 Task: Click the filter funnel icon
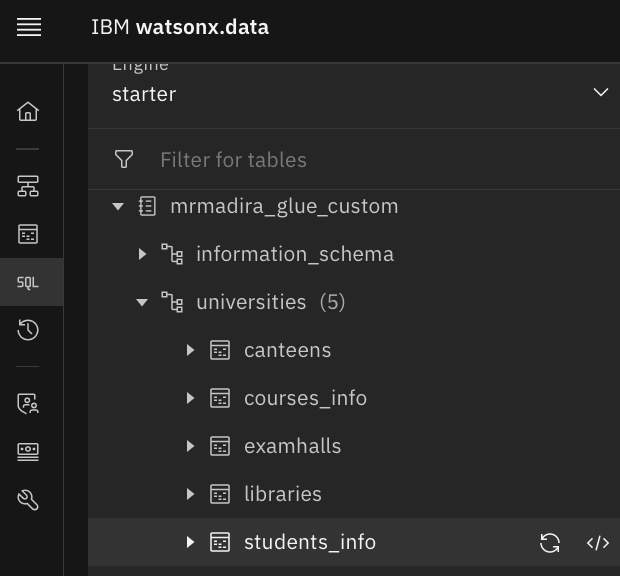click(124, 159)
